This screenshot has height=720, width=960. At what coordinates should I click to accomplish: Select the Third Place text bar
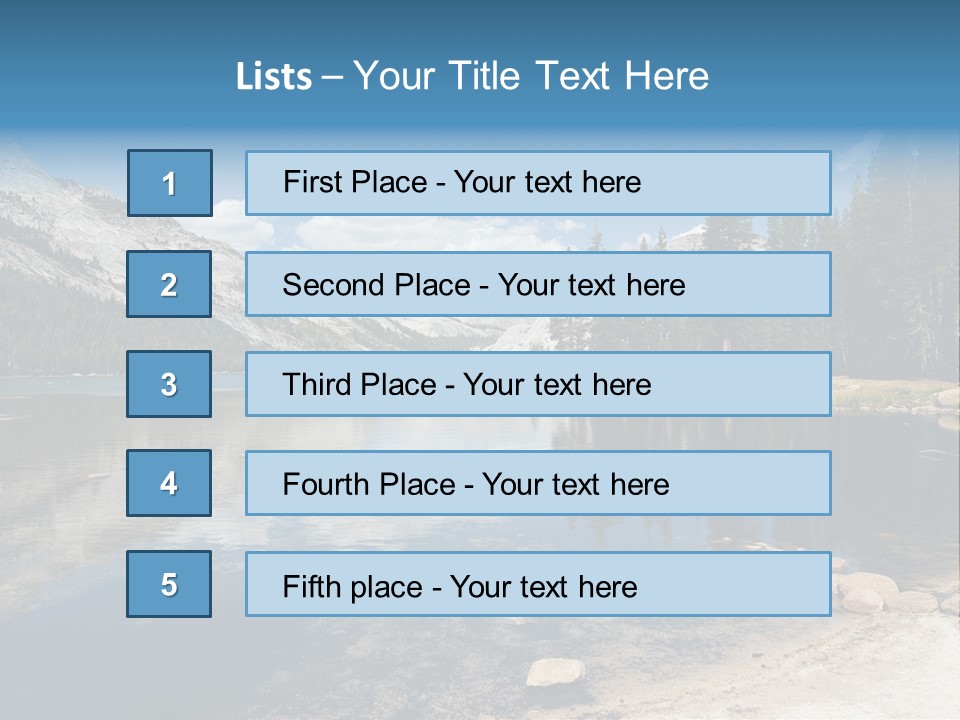[538, 384]
